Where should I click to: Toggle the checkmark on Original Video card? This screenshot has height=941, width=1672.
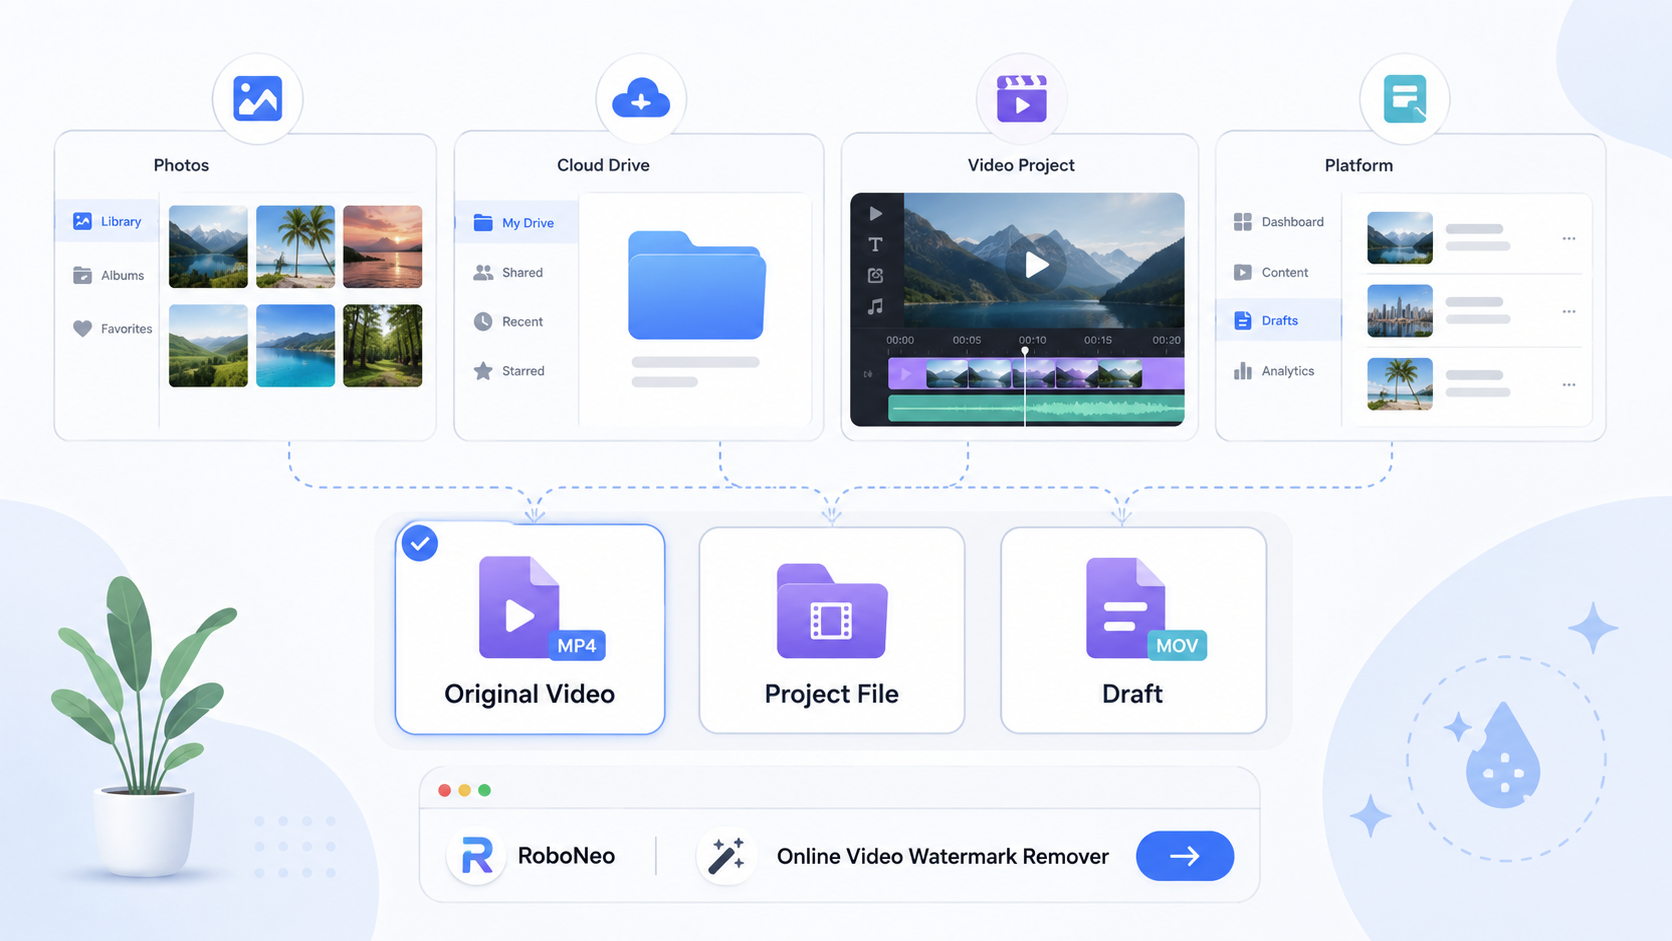pyautogui.click(x=420, y=544)
